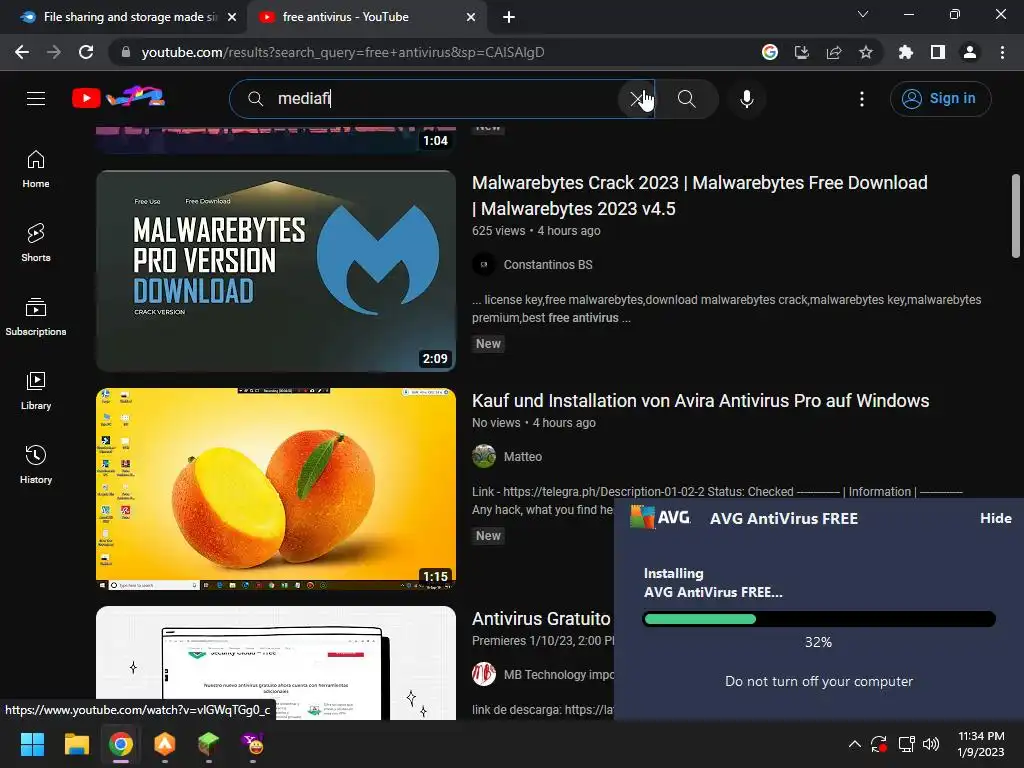Image resolution: width=1024 pixels, height=768 pixels.
Task: Open a new browser tab
Action: coord(509,18)
